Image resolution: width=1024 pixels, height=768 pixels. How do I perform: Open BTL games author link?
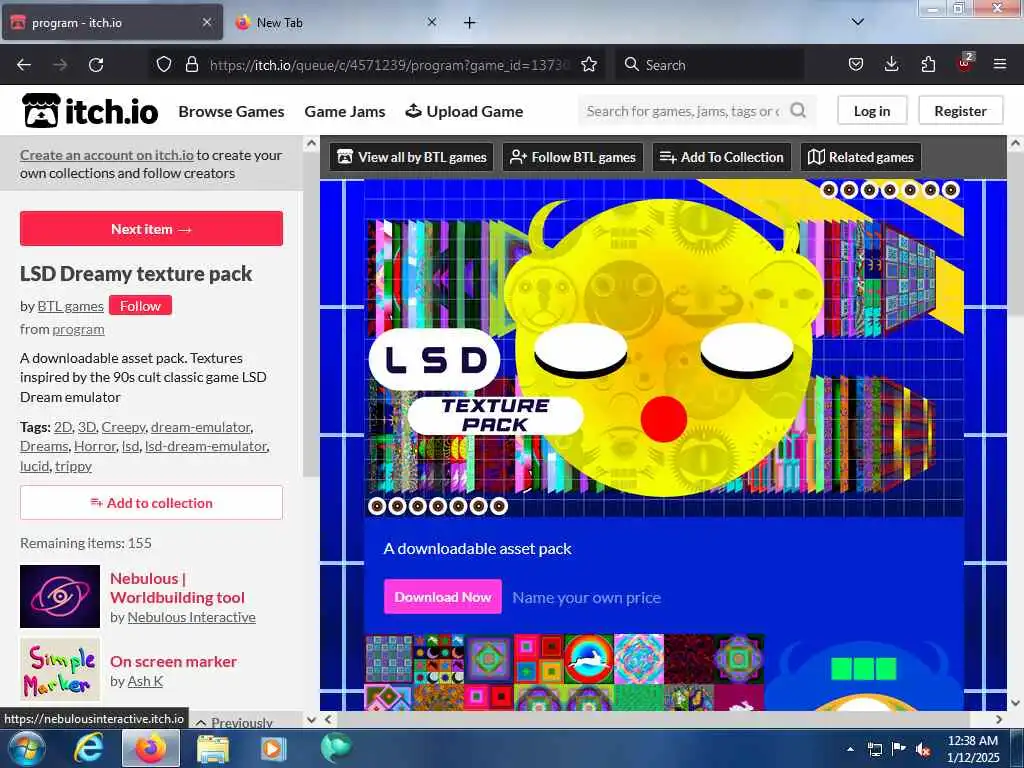(x=71, y=306)
